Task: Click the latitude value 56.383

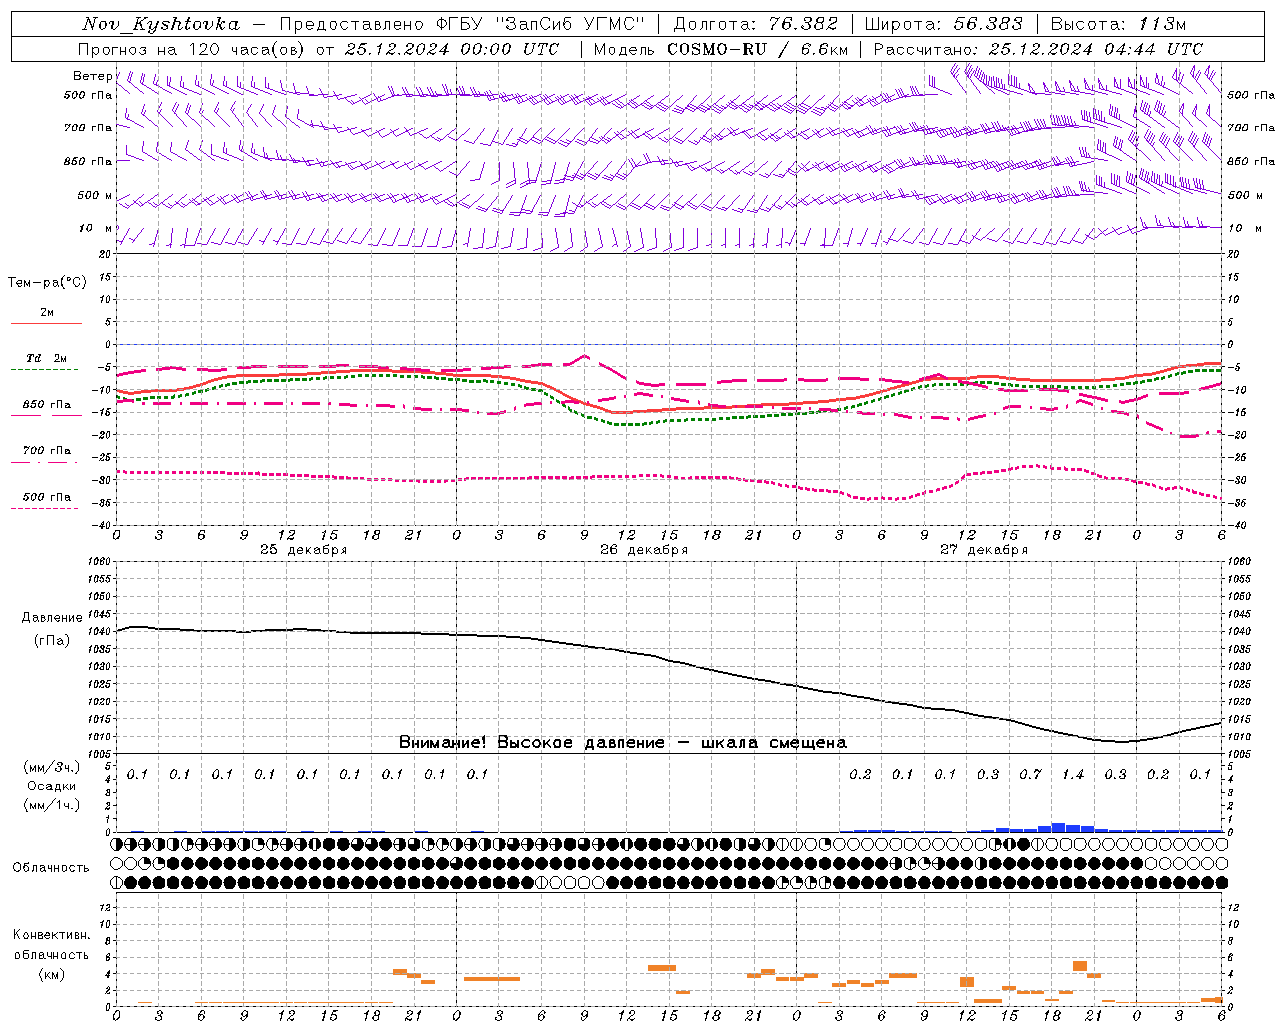Action: point(987,24)
